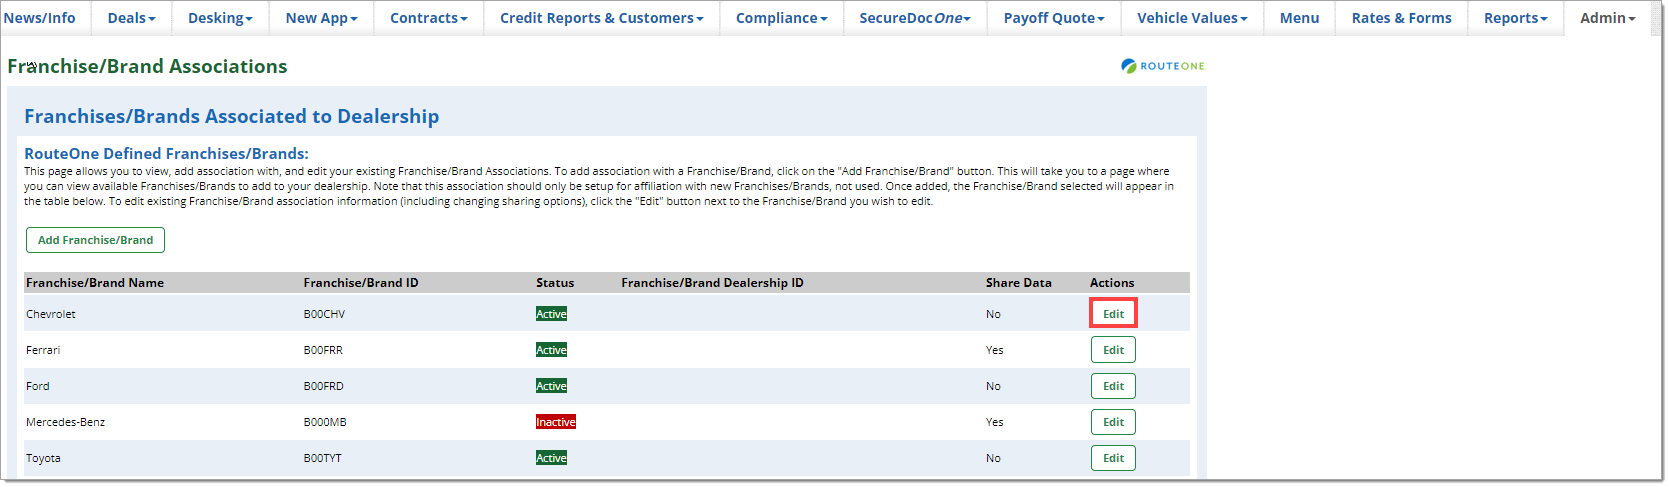Open the Compliance dropdown

coord(781,18)
